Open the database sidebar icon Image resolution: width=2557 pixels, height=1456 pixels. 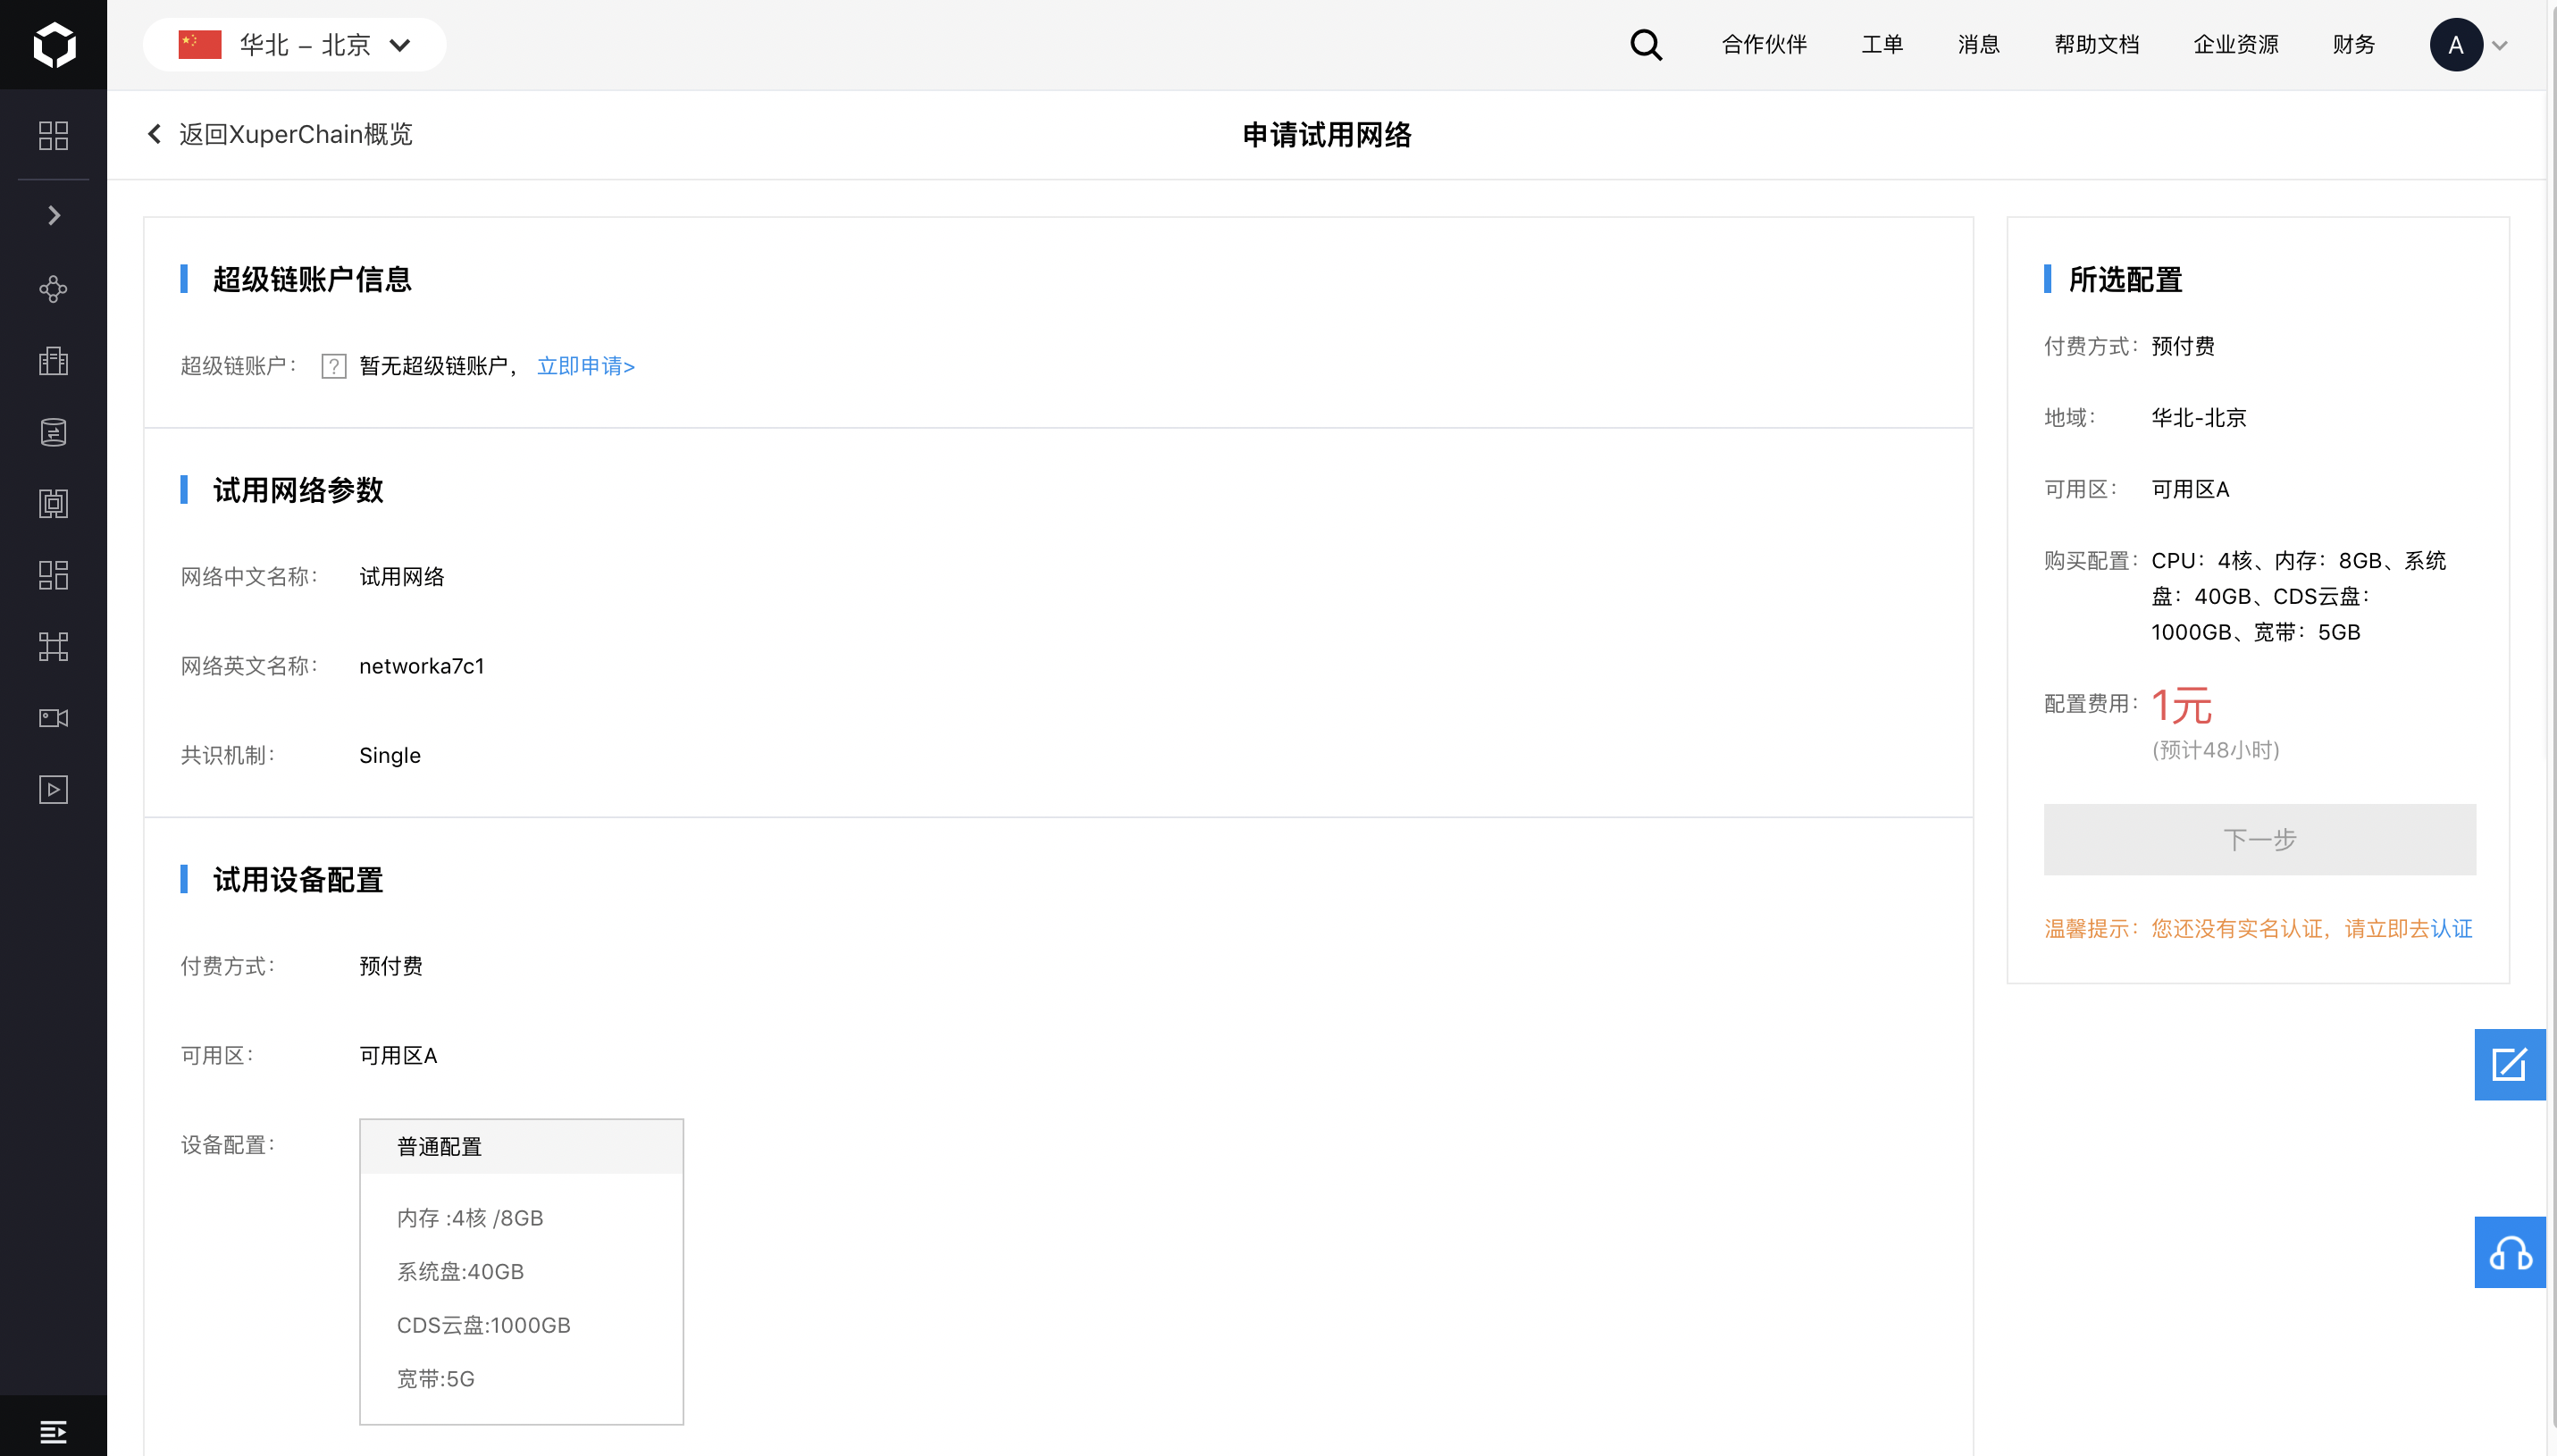(54, 432)
